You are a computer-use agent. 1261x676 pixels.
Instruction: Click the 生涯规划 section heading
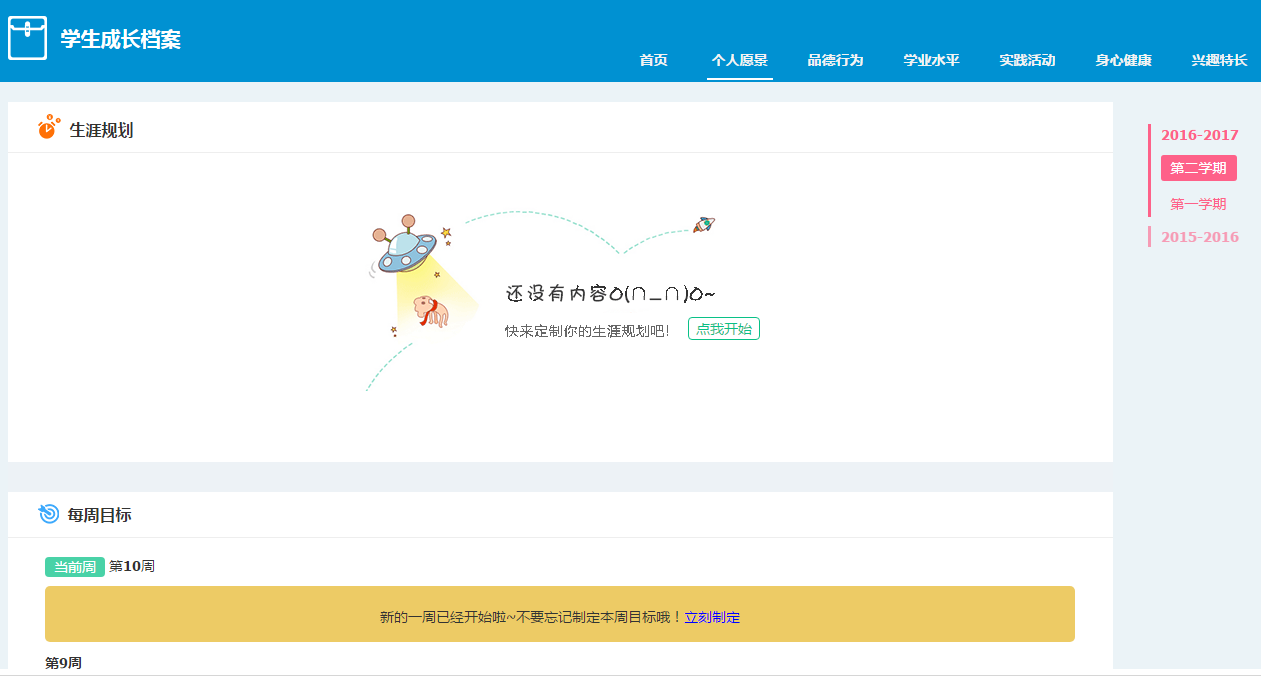point(101,130)
